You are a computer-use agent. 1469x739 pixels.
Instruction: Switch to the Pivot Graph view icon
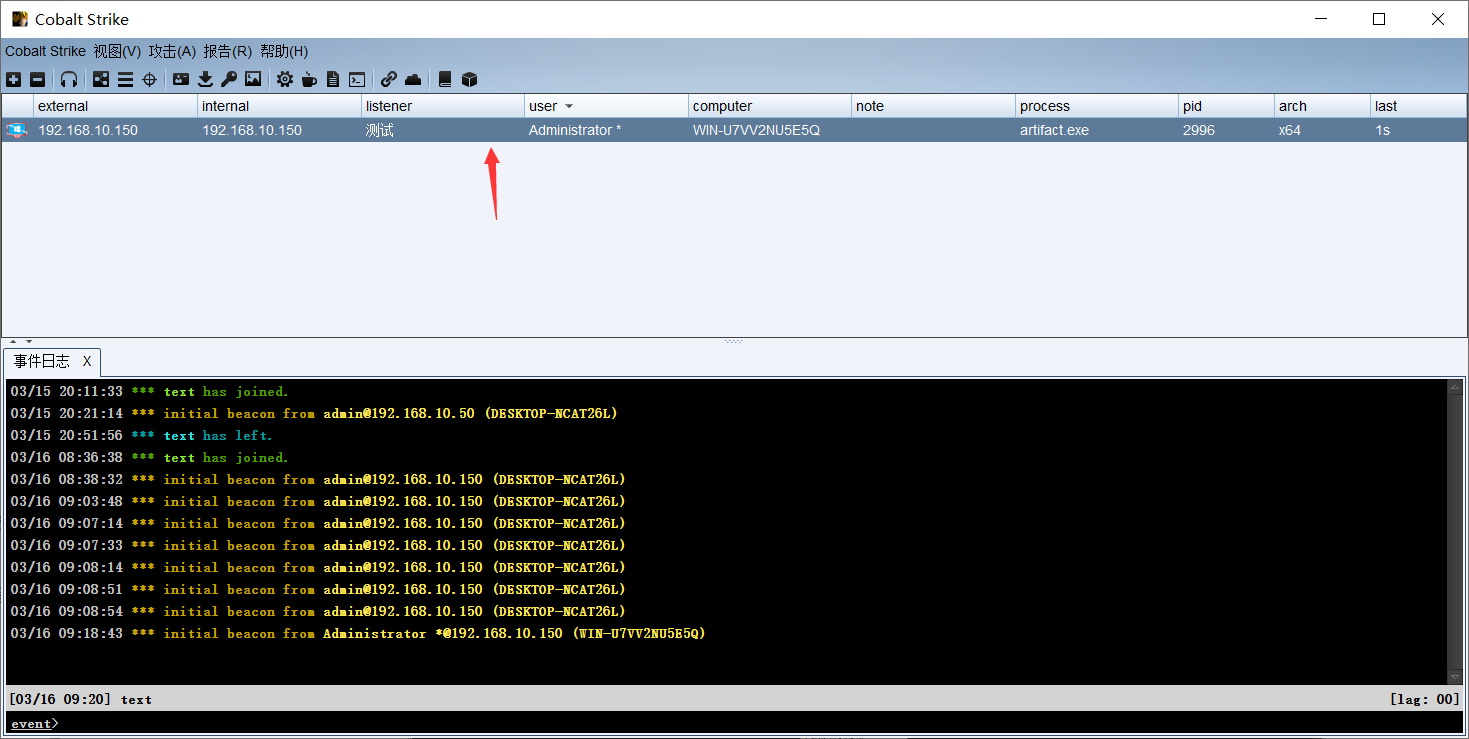[x=101, y=79]
